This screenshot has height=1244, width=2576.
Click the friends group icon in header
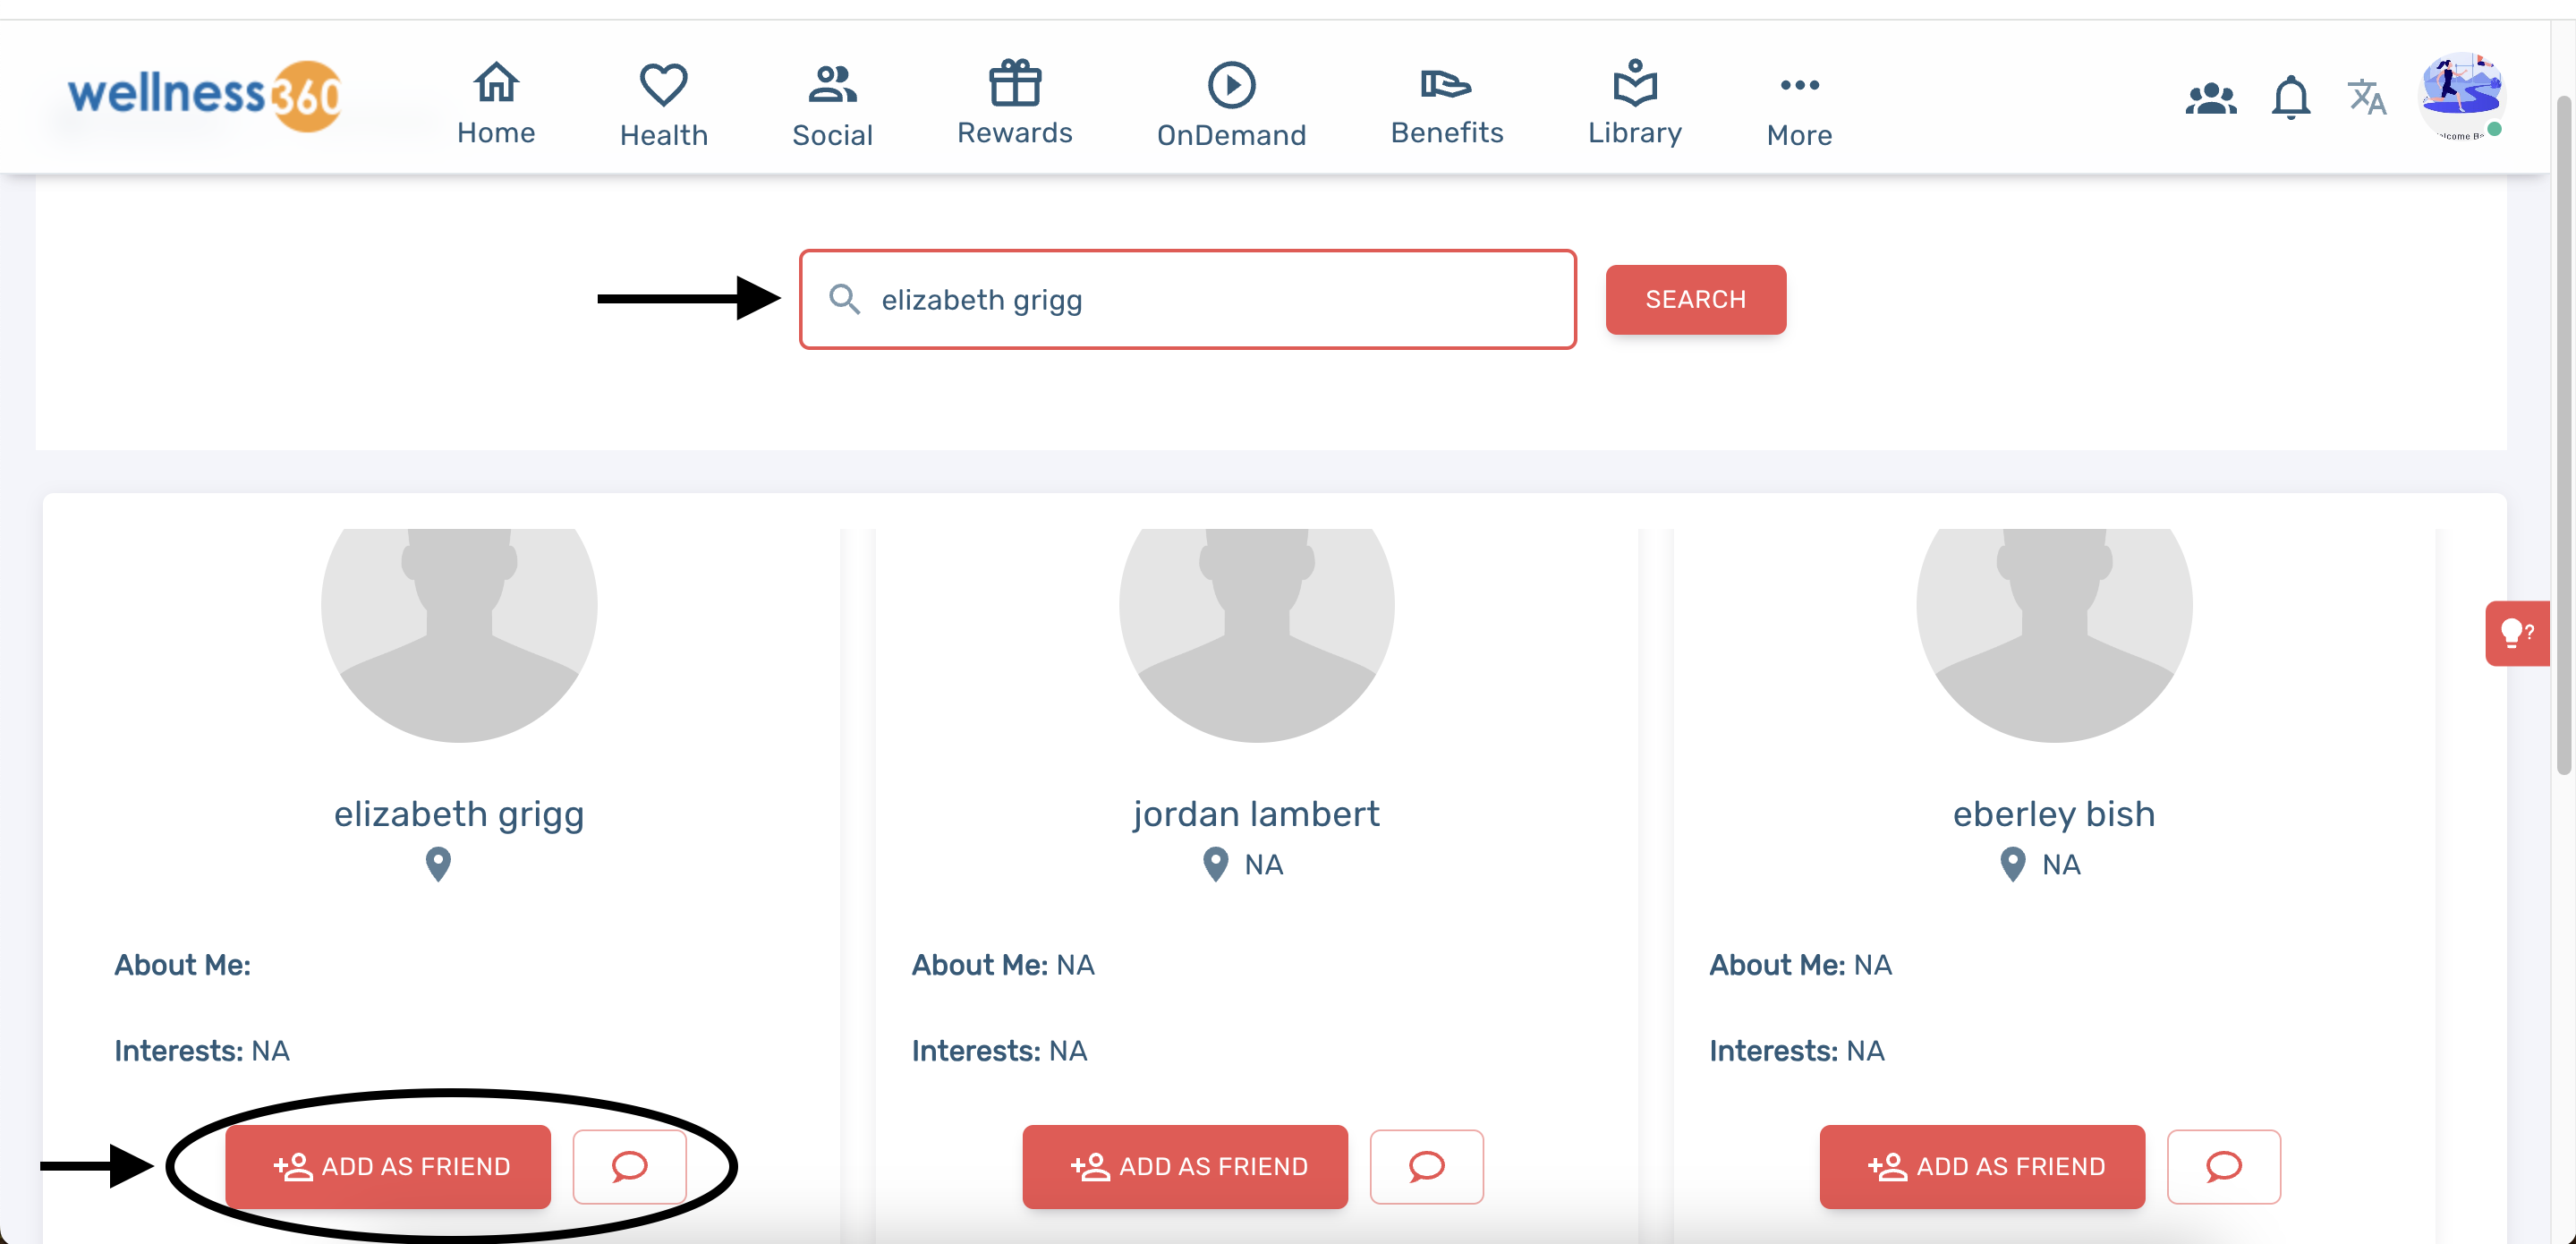[2210, 98]
